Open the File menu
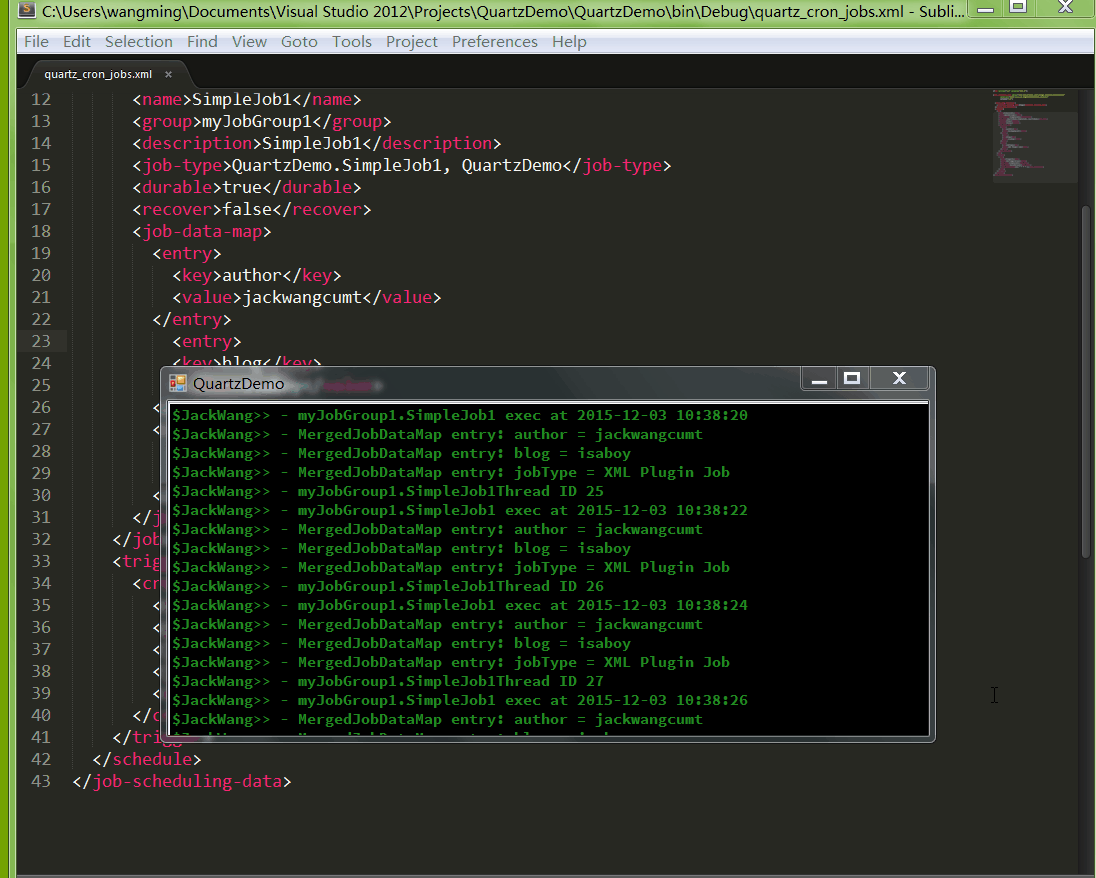 pos(36,42)
